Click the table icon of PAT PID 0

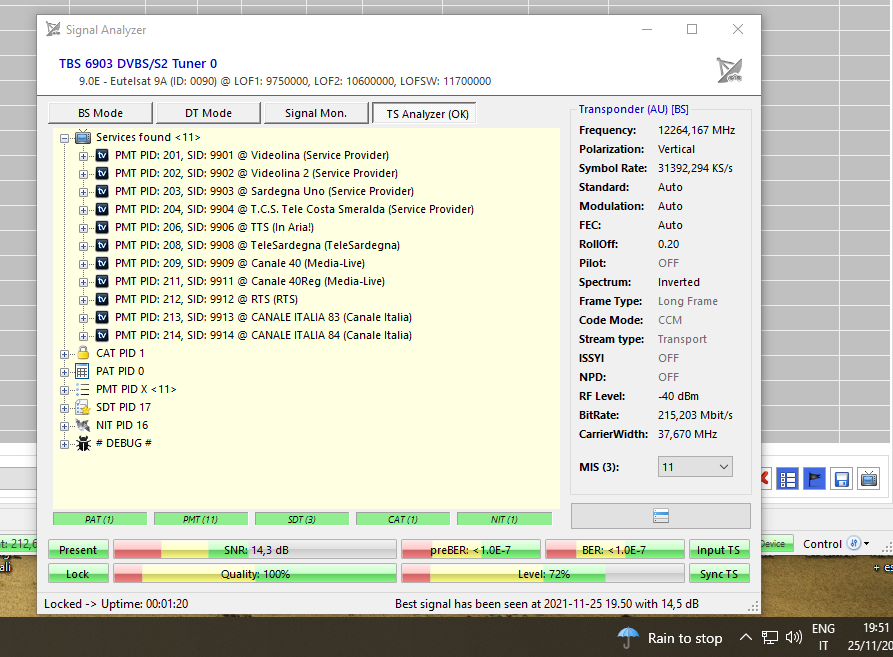83,371
